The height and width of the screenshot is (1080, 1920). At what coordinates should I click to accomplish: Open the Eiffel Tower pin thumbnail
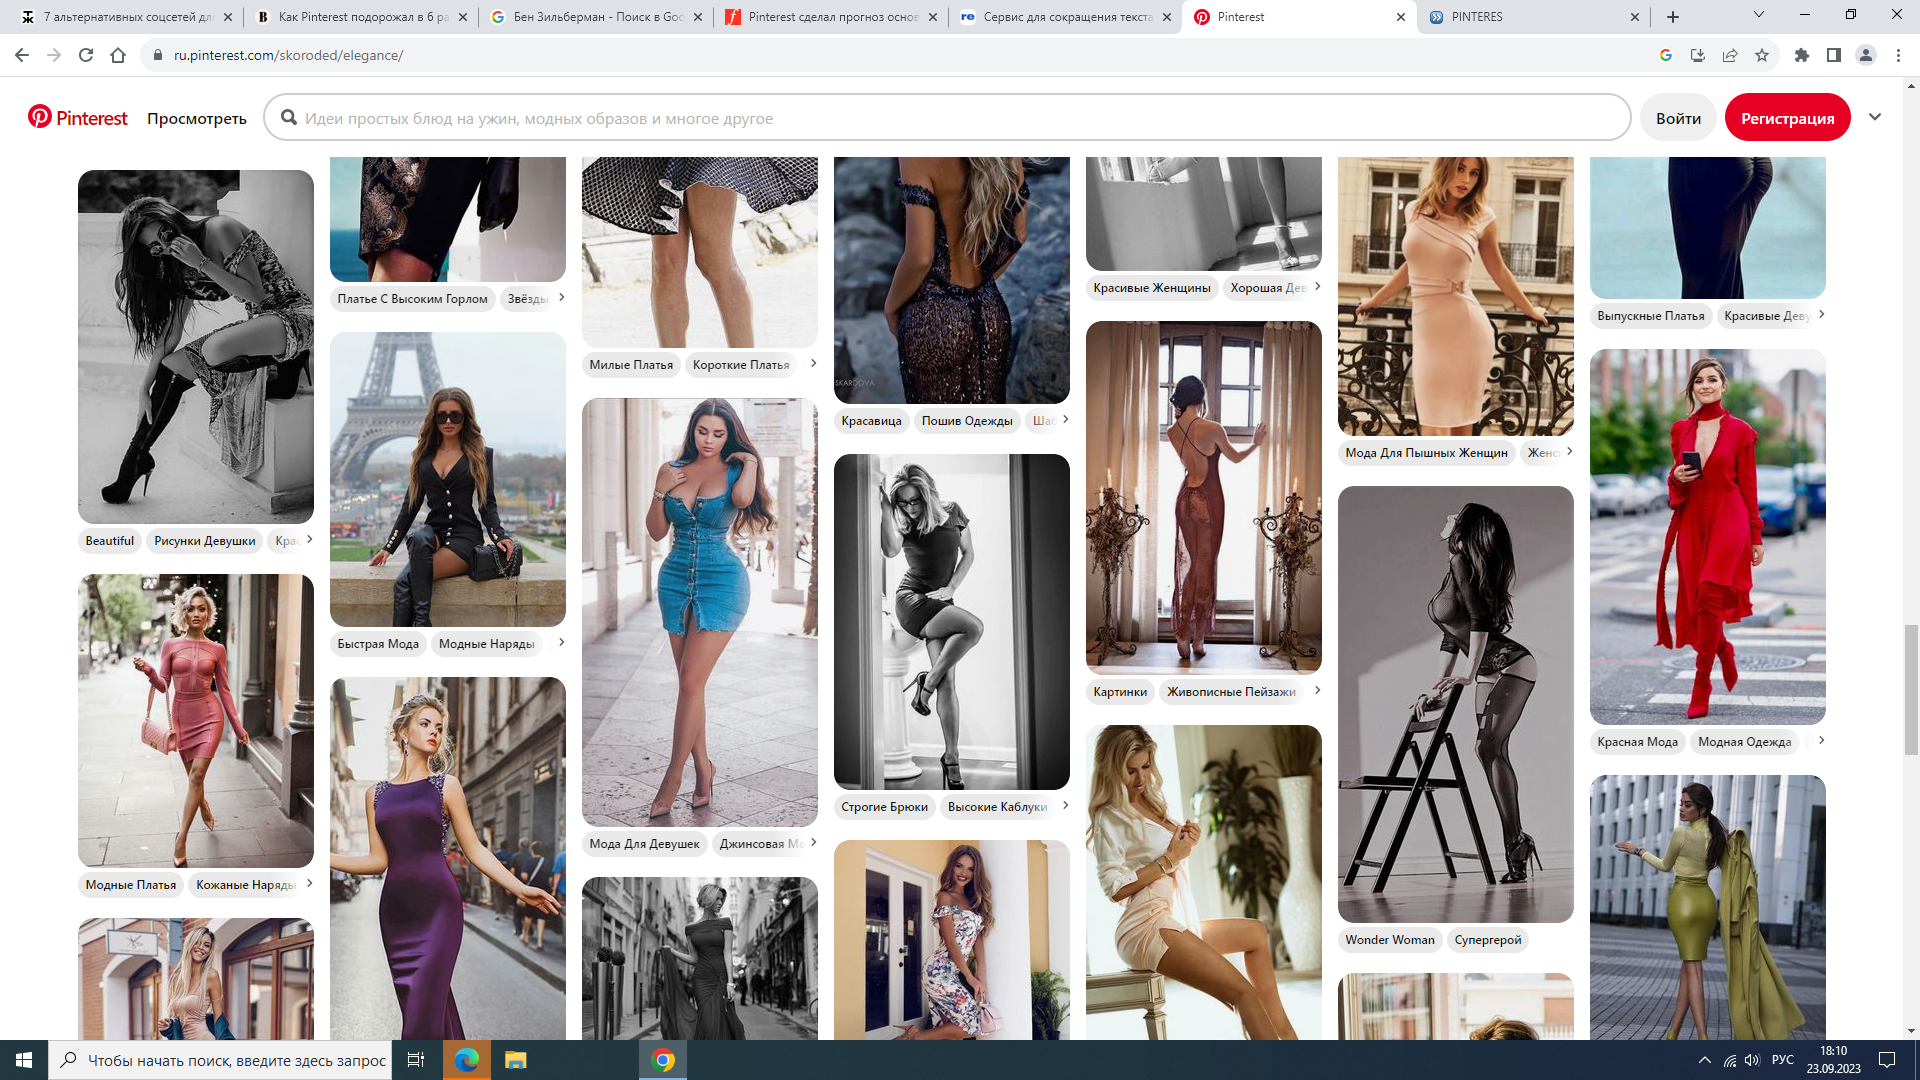[x=448, y=479]
